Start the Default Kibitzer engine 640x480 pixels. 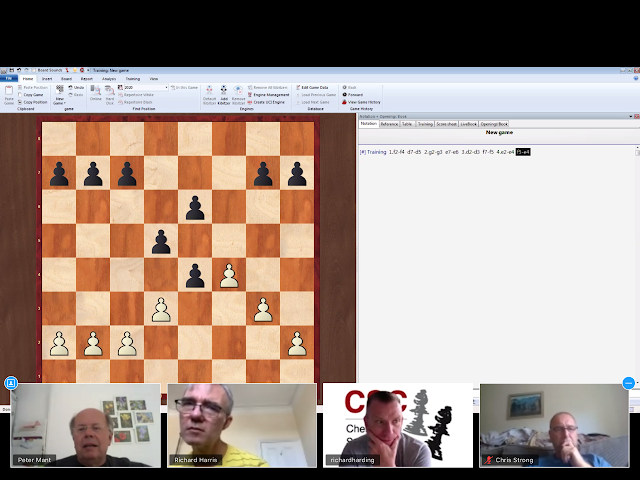[x=209, y=95]
